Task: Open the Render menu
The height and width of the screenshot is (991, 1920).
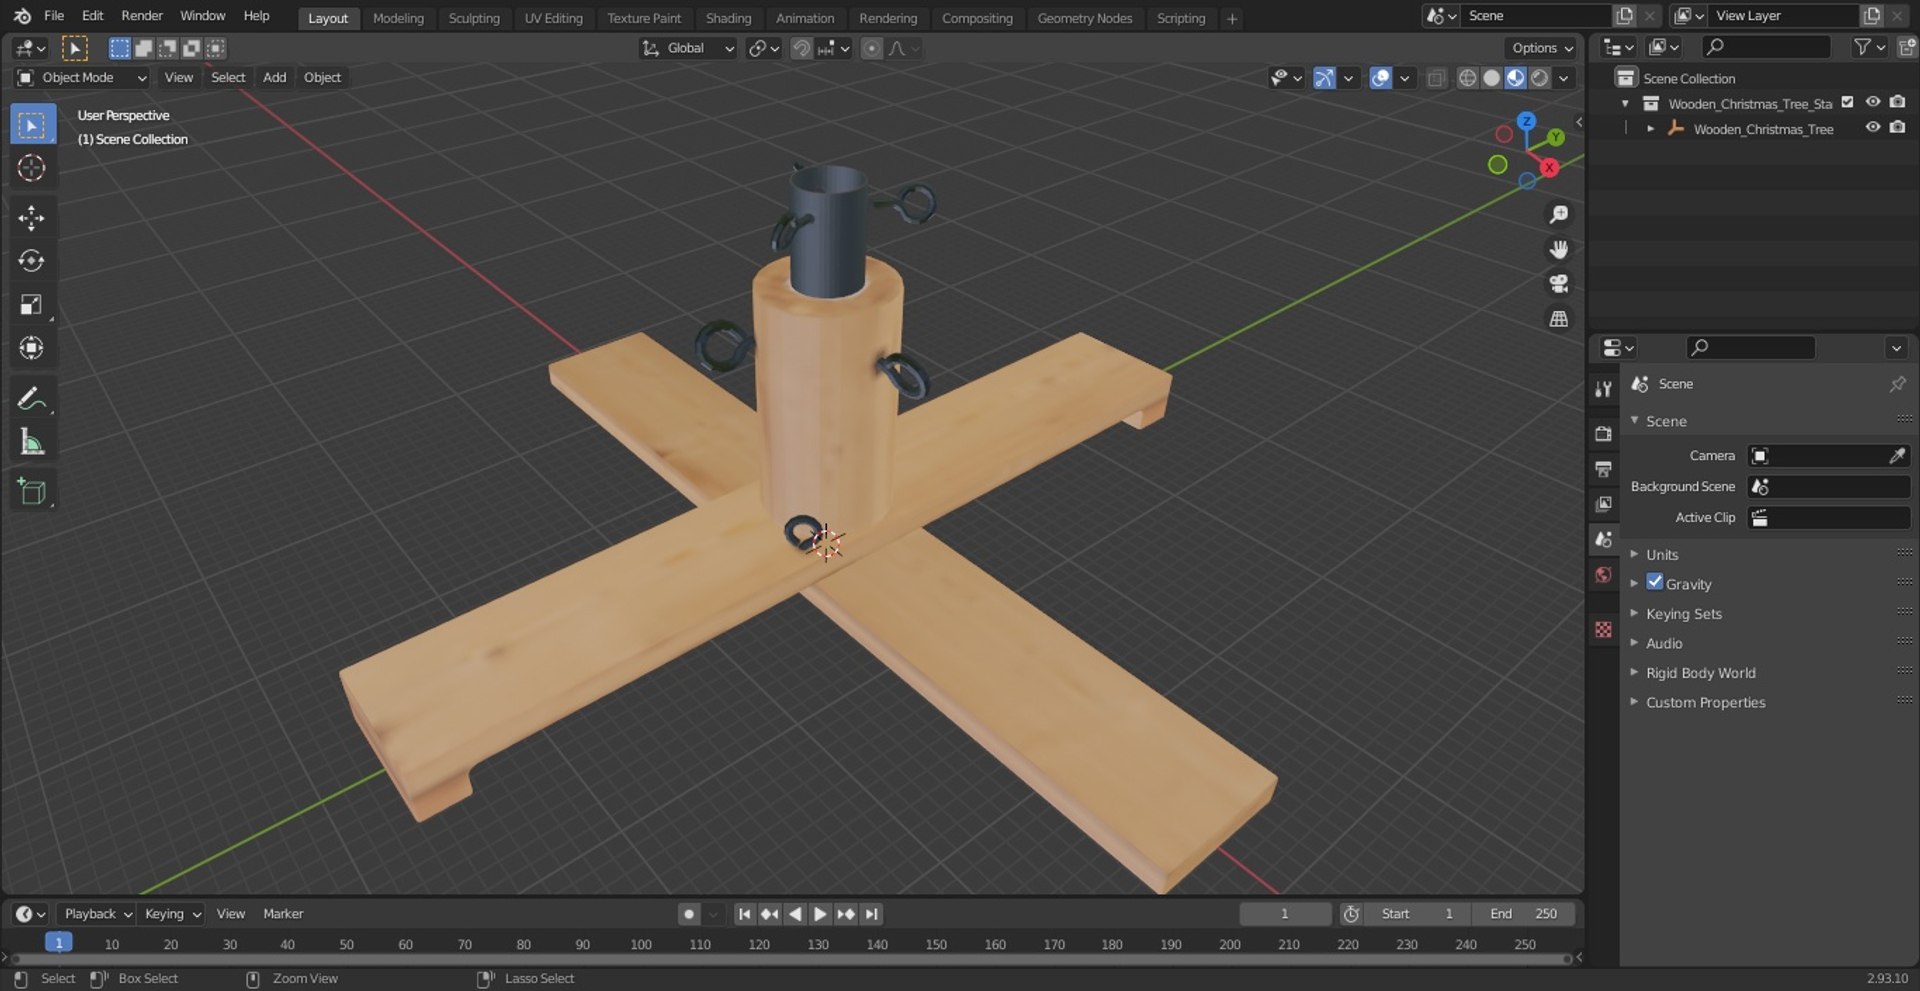Action: tap(142, 16)
